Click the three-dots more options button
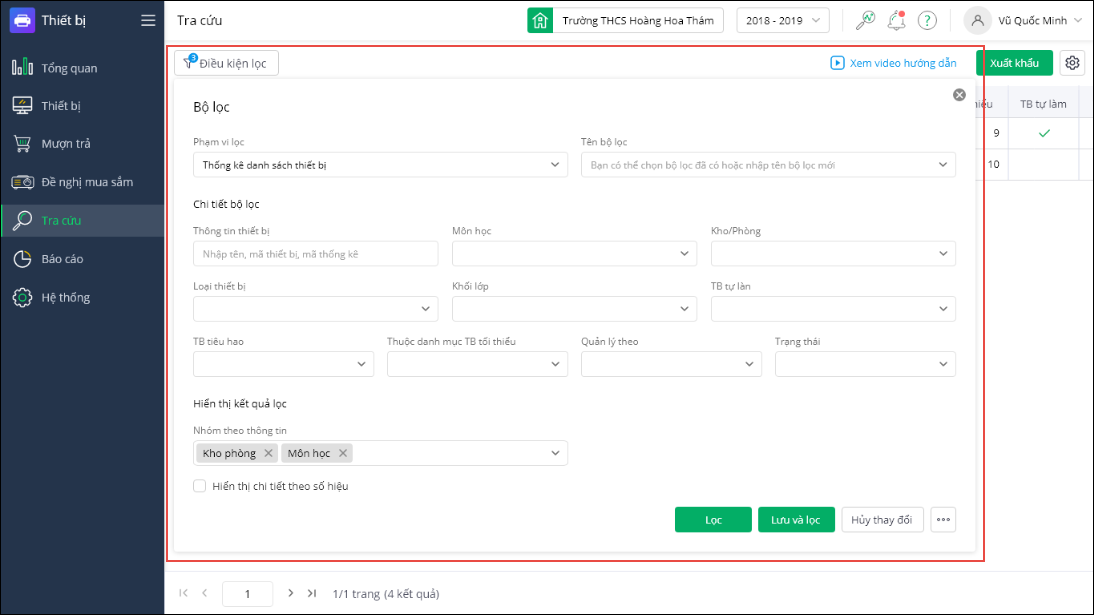1094x615 pixels. pyautogui.click(x=942, y=520)
